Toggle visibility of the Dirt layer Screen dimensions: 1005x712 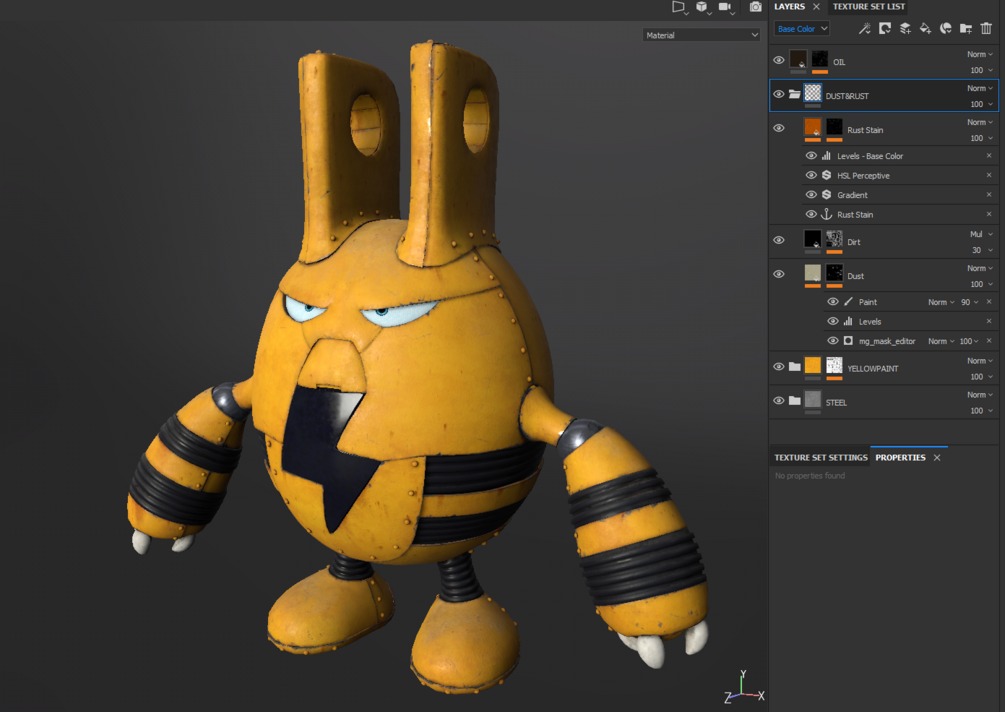[779, 241]
